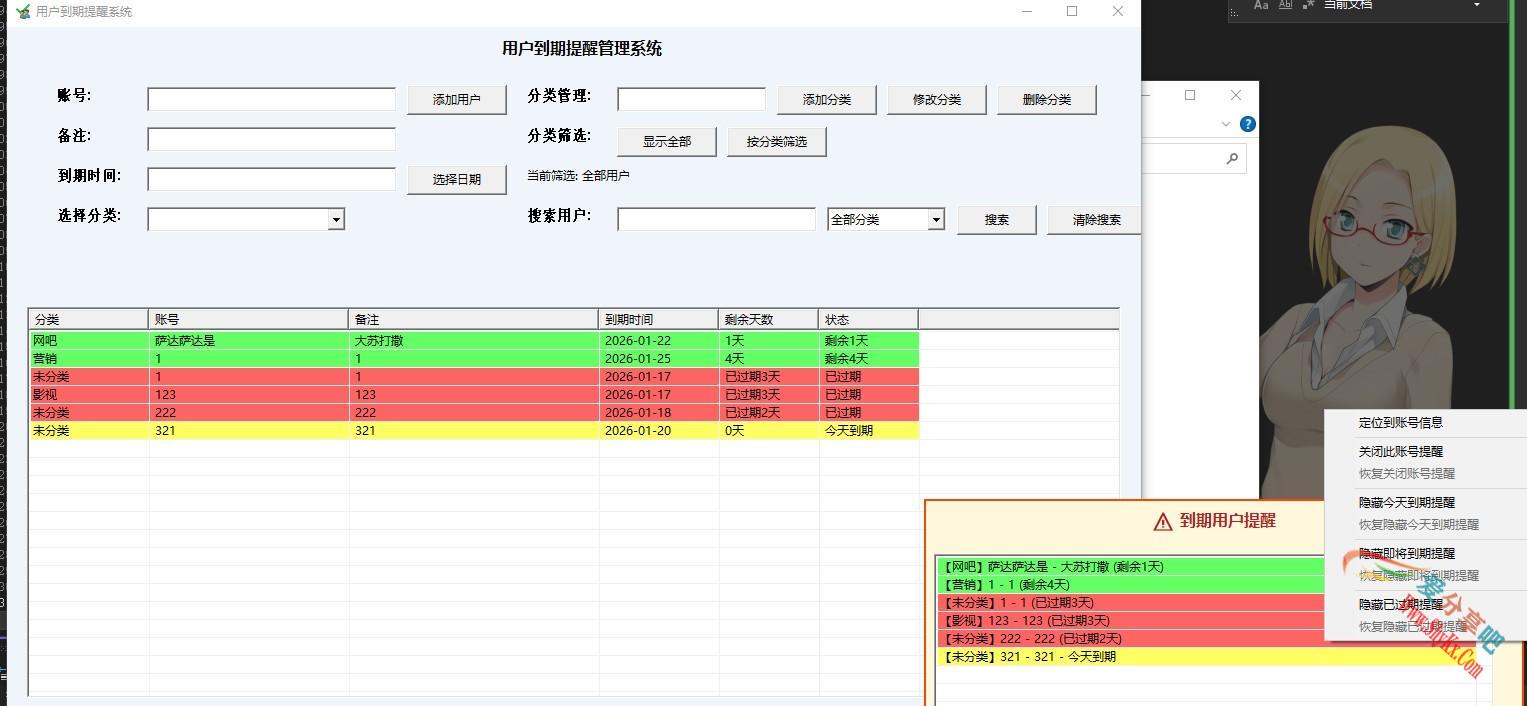Click the 清除搜索 button
The width and height of the screenshot is (1527, 706).
pyautogui.click(x=1093, y=219)
